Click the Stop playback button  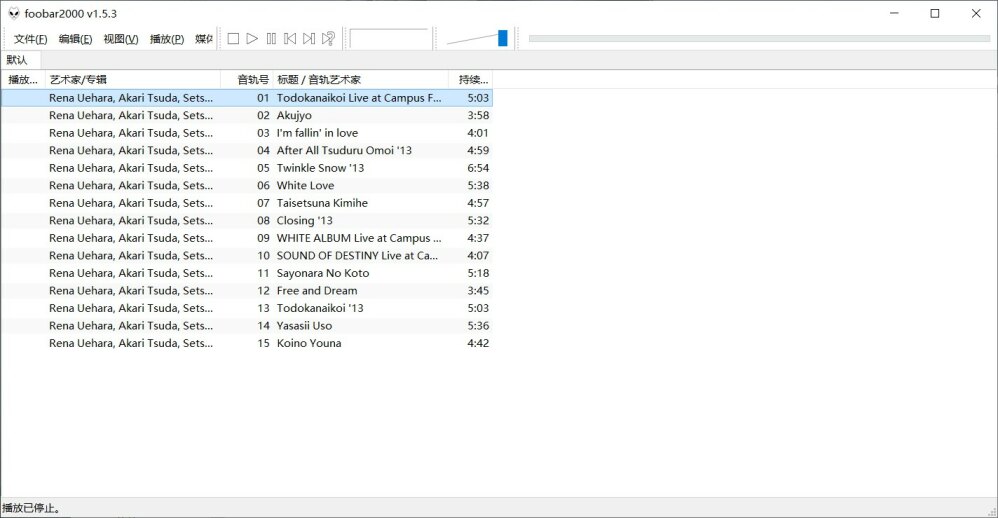pos(233,39)
